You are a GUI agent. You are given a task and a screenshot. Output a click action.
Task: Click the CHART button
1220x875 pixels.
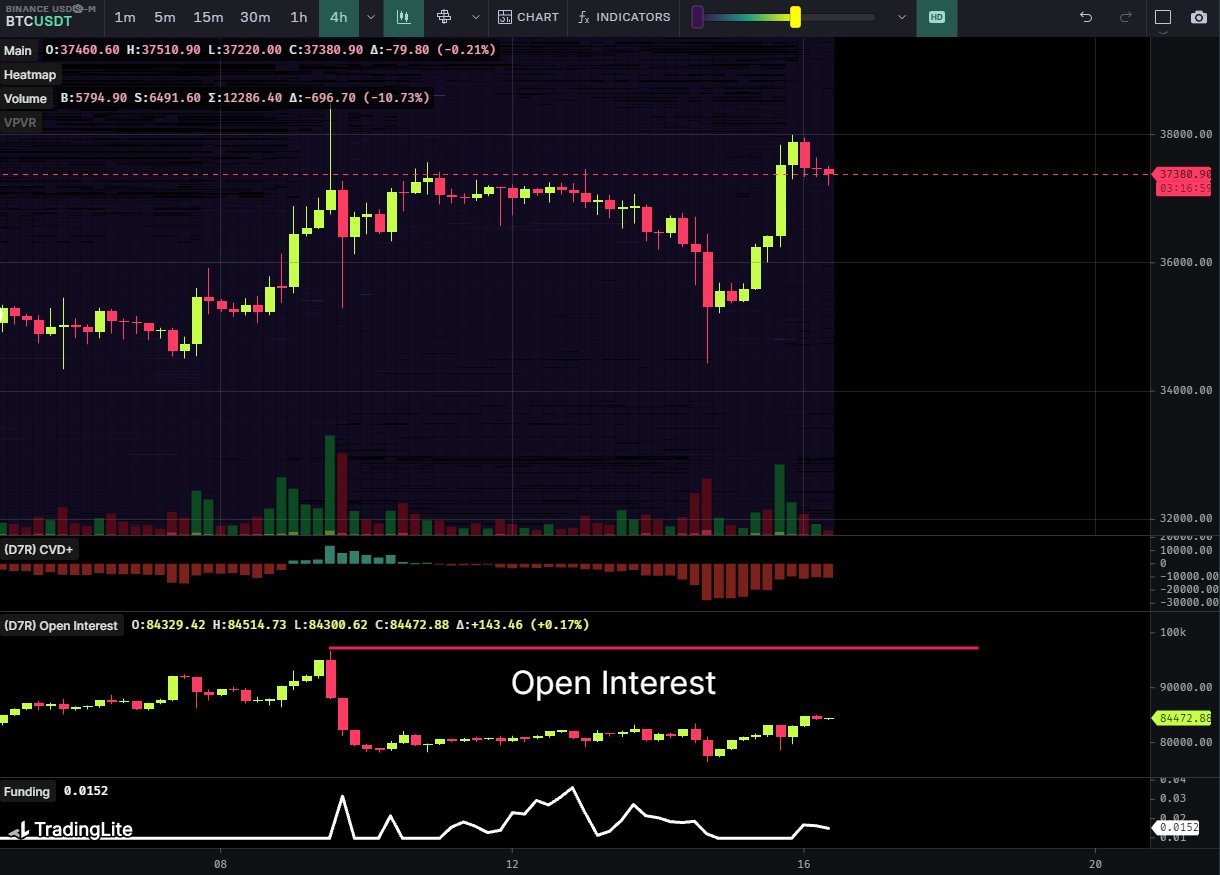pyautogui.click(x=529, y=17)
